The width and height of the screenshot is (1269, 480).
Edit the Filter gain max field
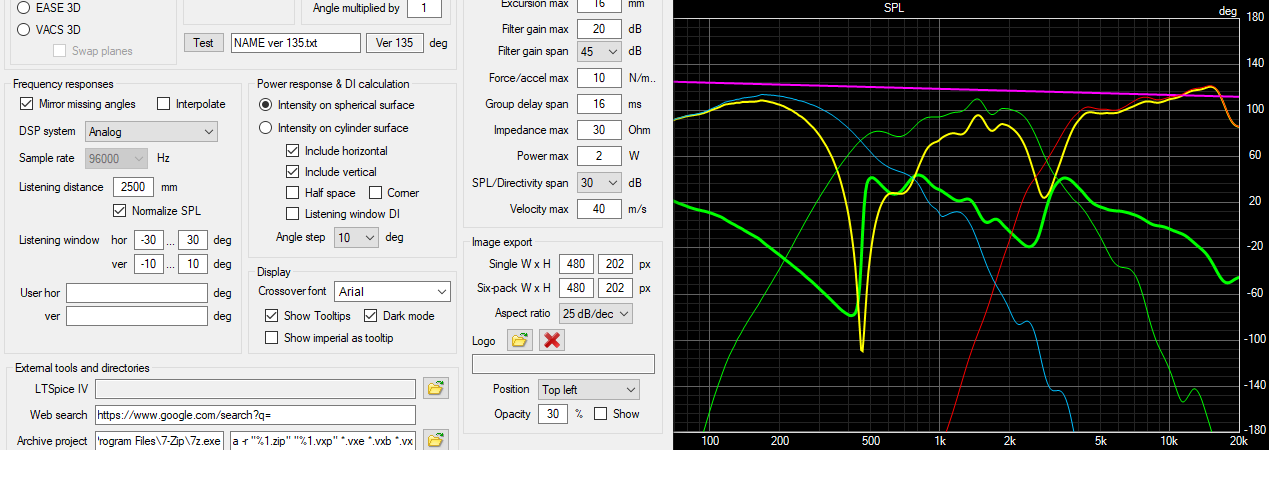(599, 29)
